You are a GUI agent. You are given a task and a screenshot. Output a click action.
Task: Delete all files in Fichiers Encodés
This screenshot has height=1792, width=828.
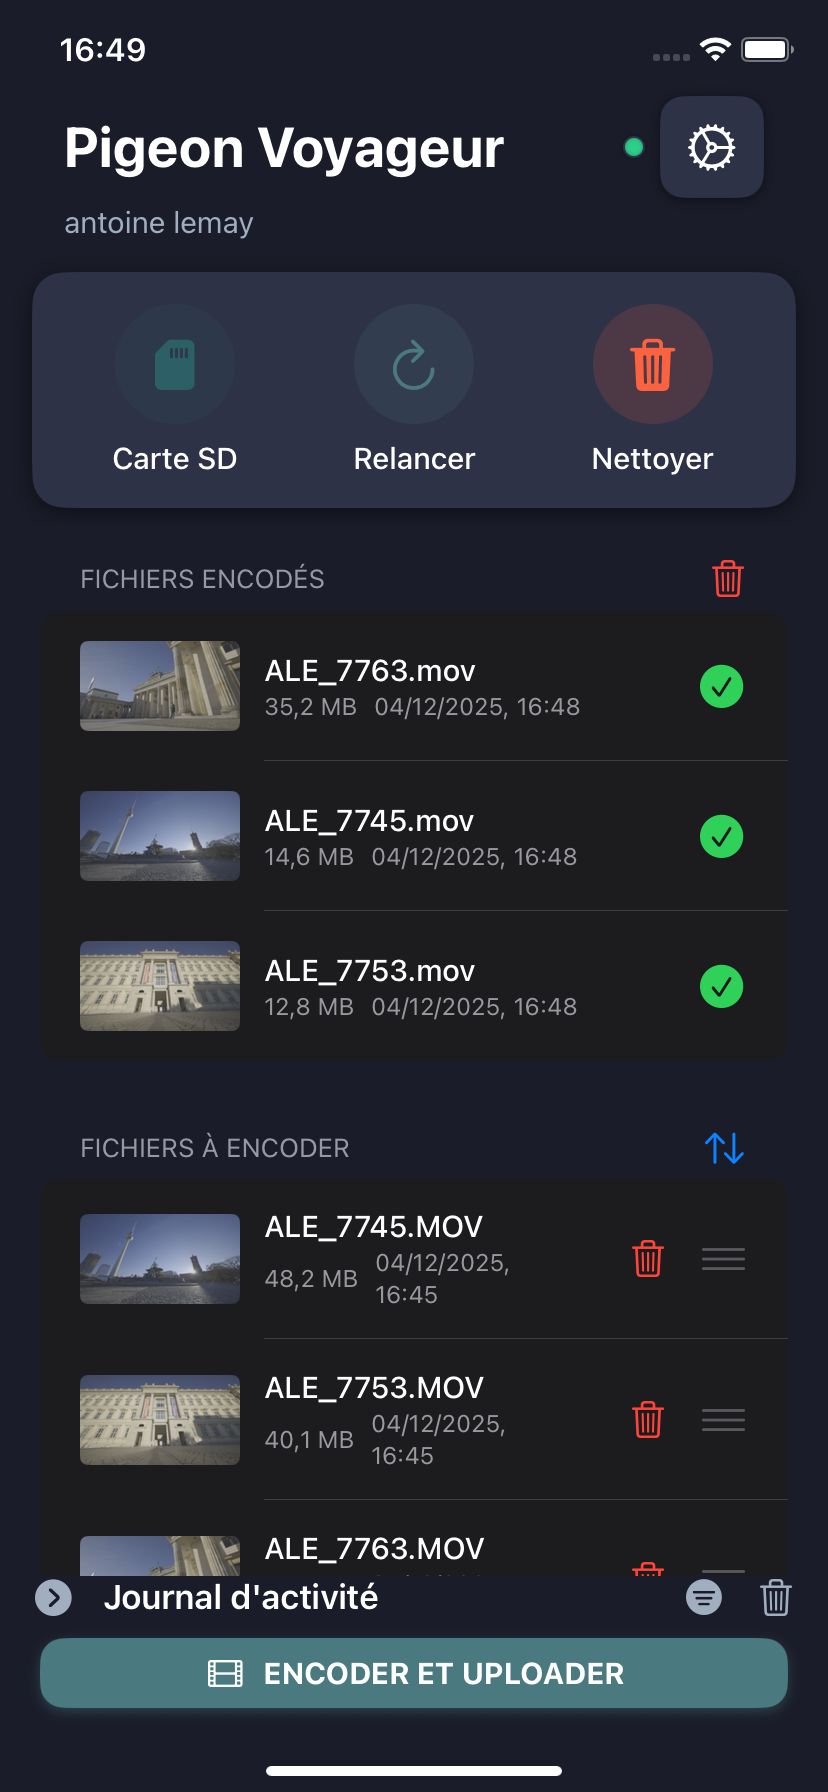(727, 578)
